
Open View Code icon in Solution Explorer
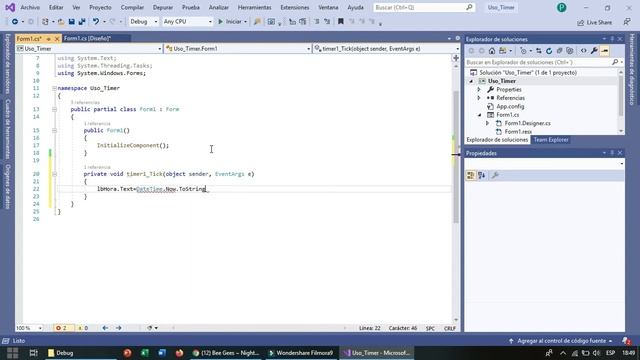point(584,51)
